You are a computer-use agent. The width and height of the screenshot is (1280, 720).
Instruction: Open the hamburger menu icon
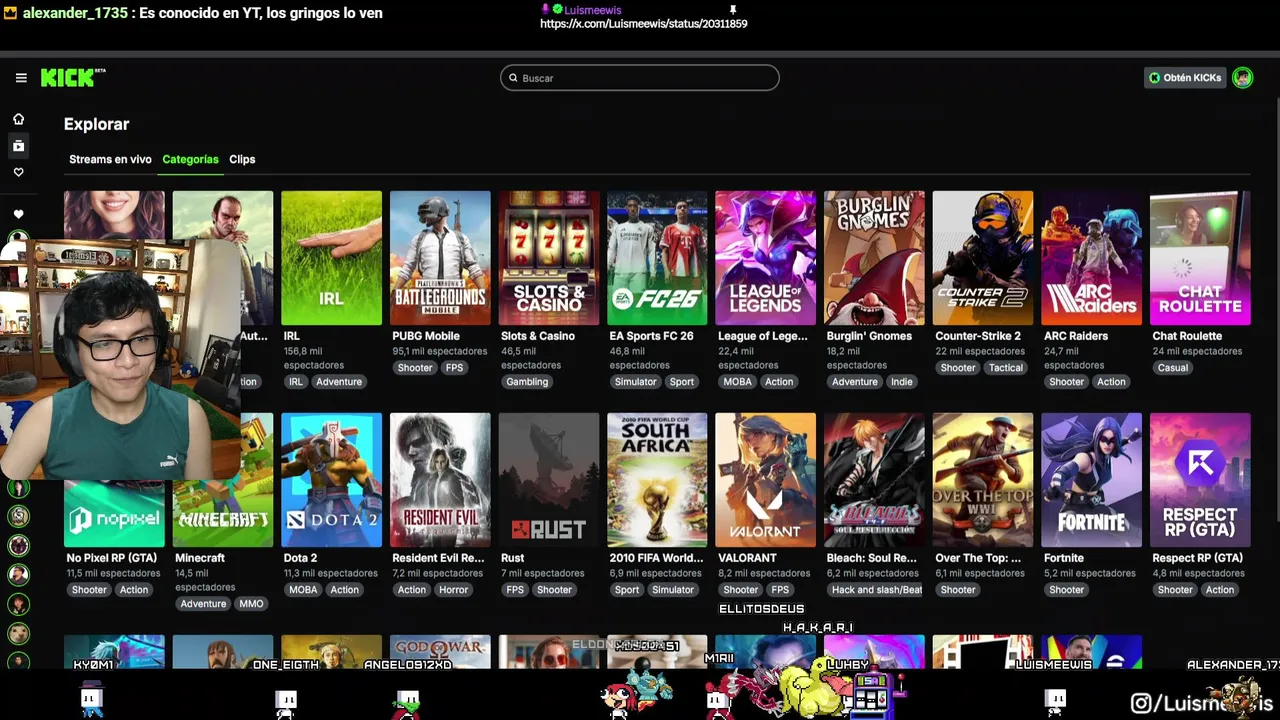(21, 78)
